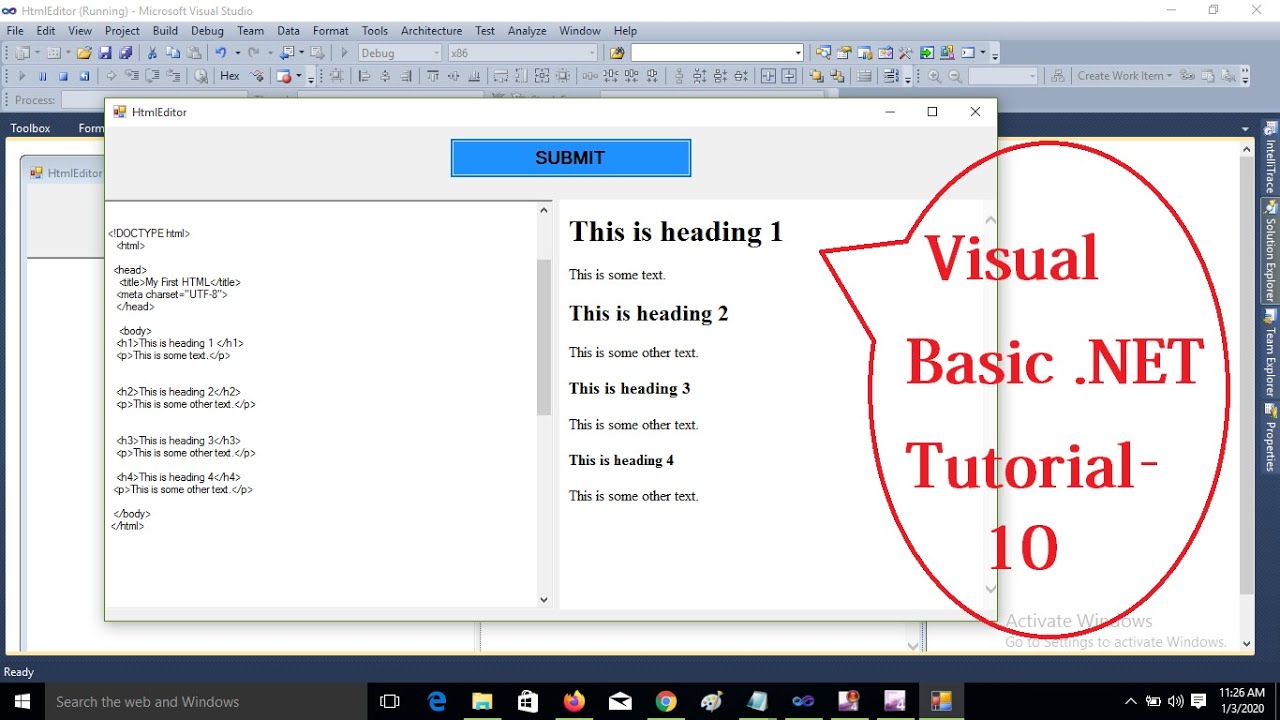Open the Format menu

pos(331,31)
